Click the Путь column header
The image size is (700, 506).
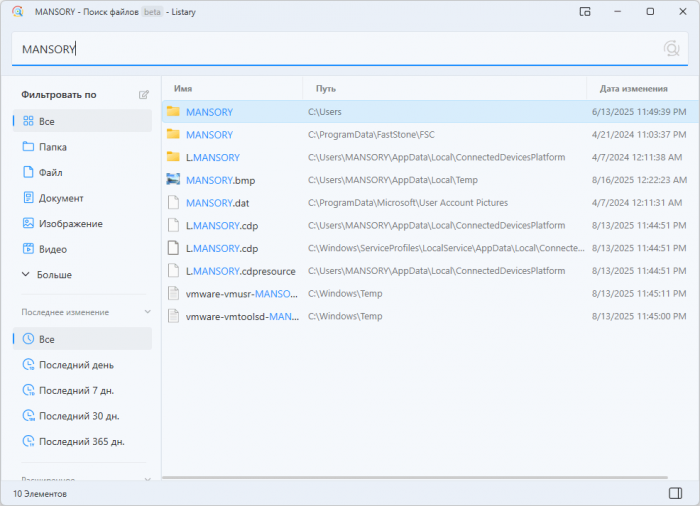pos(326,88)
